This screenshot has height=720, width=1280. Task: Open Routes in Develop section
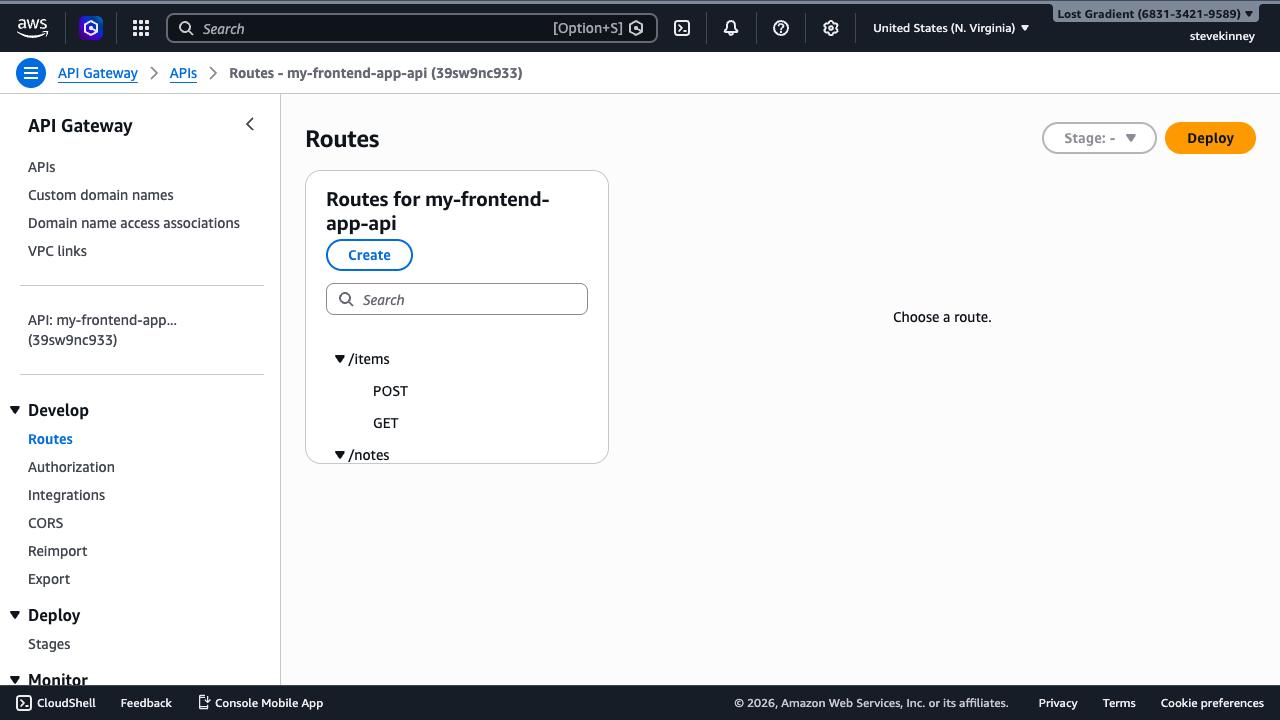tap(50, 439)
